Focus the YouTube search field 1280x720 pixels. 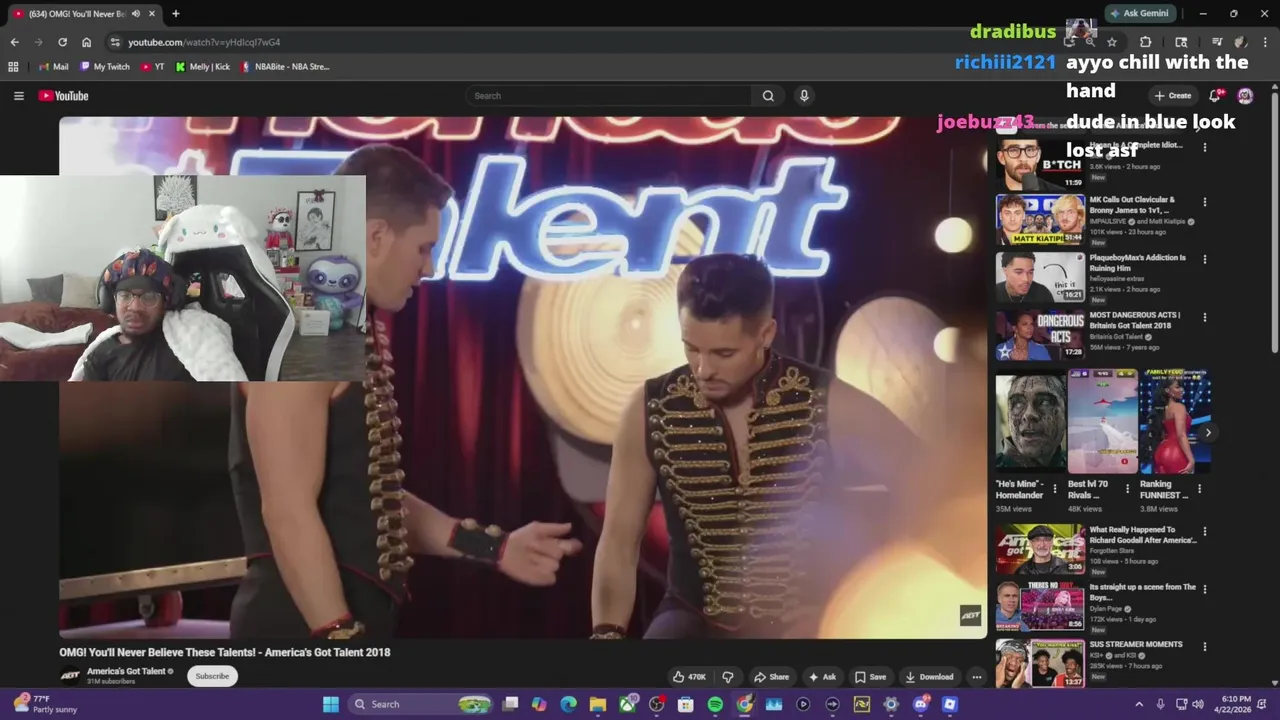pos(610,96)
